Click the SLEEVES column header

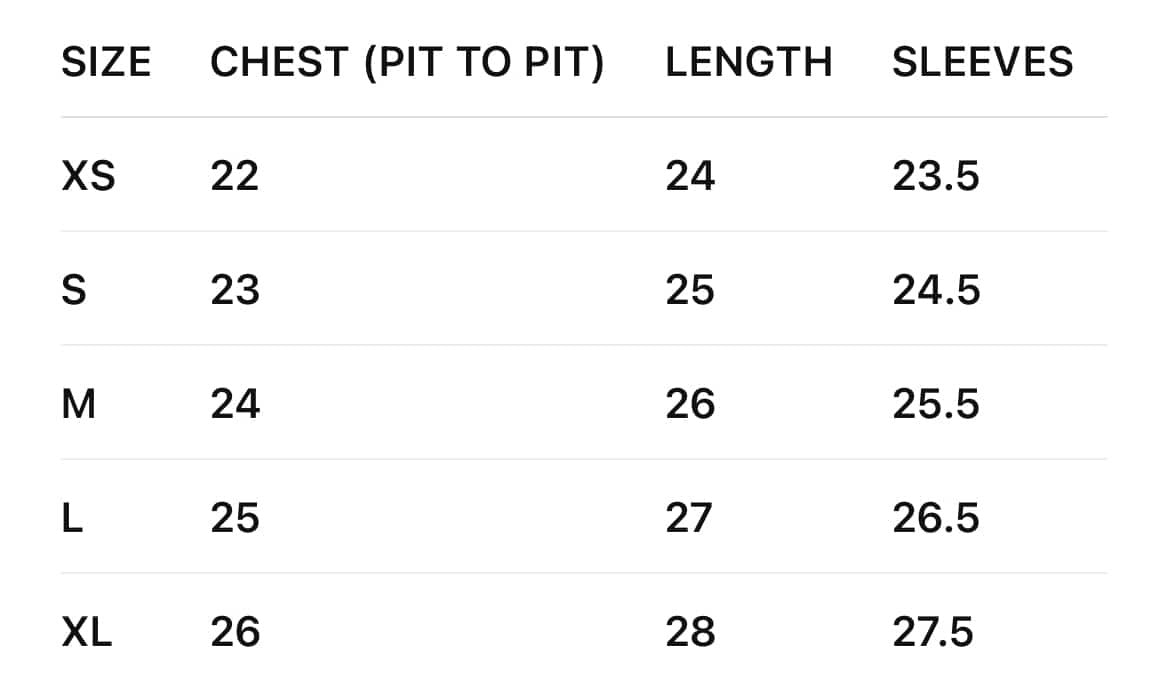(982, 63)
